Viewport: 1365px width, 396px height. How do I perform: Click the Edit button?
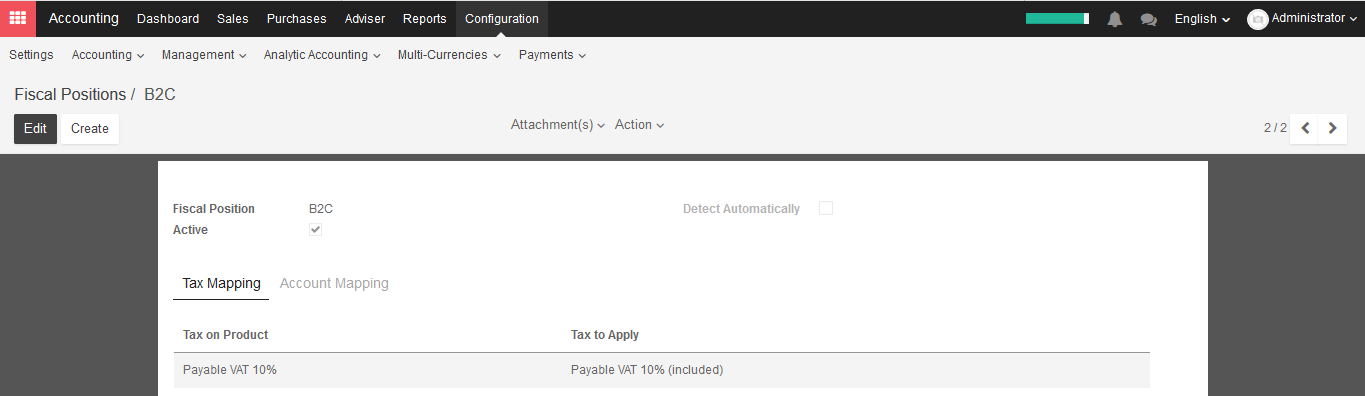pos(35,129)
